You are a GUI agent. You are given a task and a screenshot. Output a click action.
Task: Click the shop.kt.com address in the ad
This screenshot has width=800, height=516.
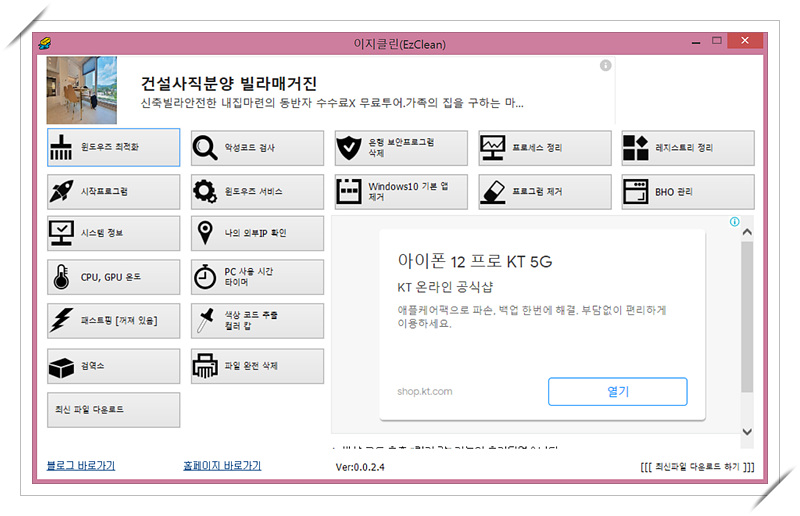(424, 391)
